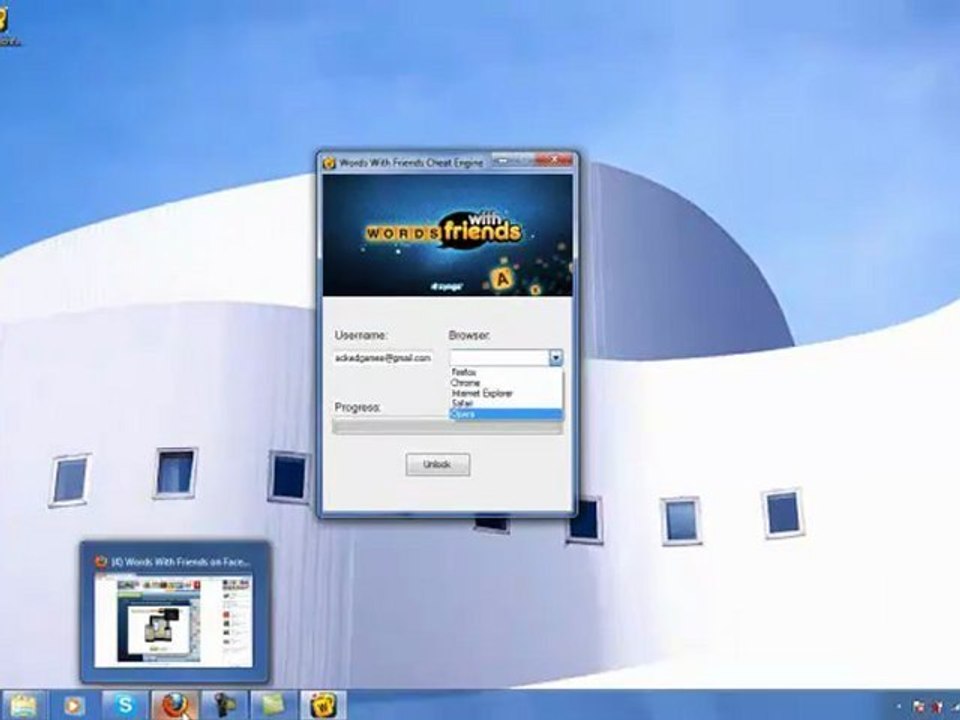Open the file explorer taskbar icon
The height and width of the screenshot is (720, 960).
point(23,706)
